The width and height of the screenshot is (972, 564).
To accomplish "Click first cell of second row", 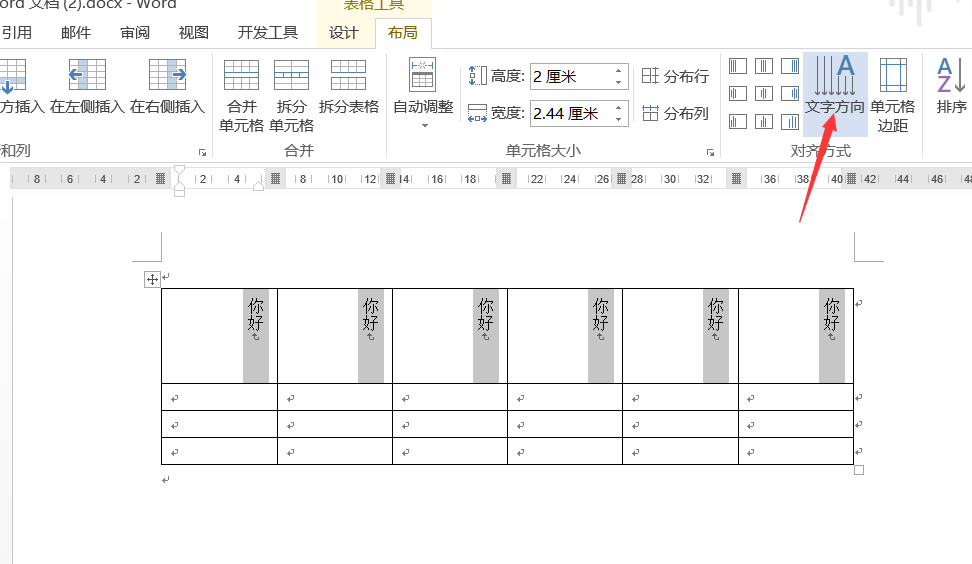I will pyautogui.click(x=219, y=397).
